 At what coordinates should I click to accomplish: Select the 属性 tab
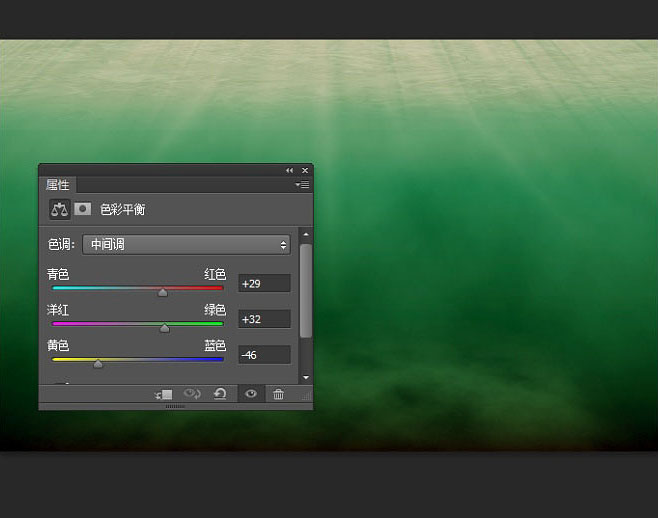pyautogui.click(x=57, y=185)
